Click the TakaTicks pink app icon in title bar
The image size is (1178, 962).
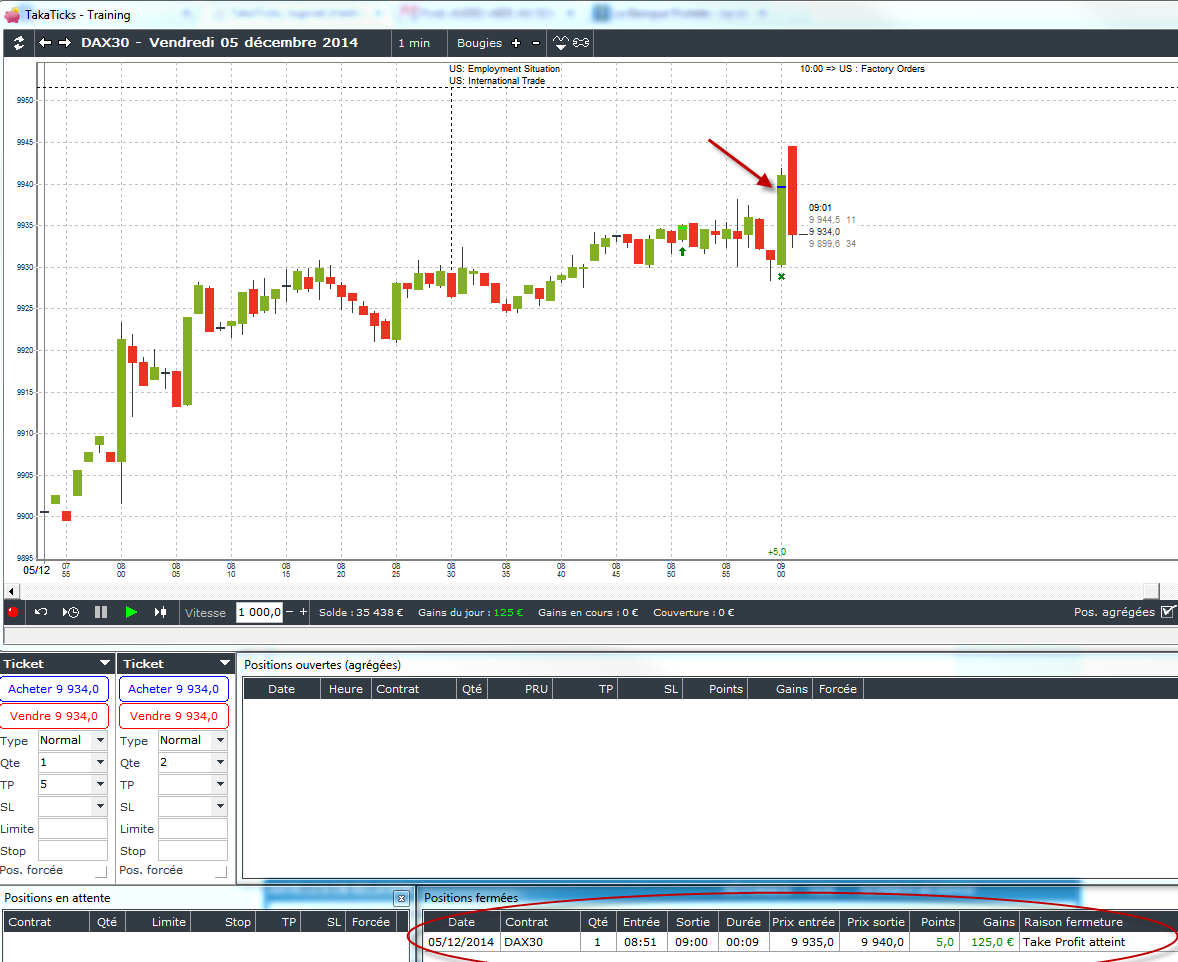tap(12, 14)
